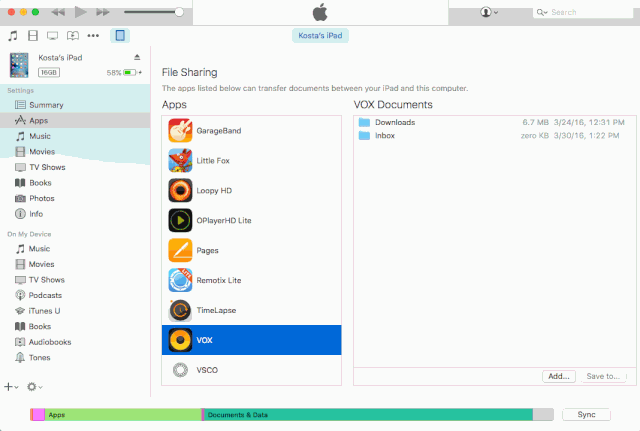Select Apps in Settings sidebar
Image resolution: width=640 pixels, height=431 pixels.
[75, 120]
